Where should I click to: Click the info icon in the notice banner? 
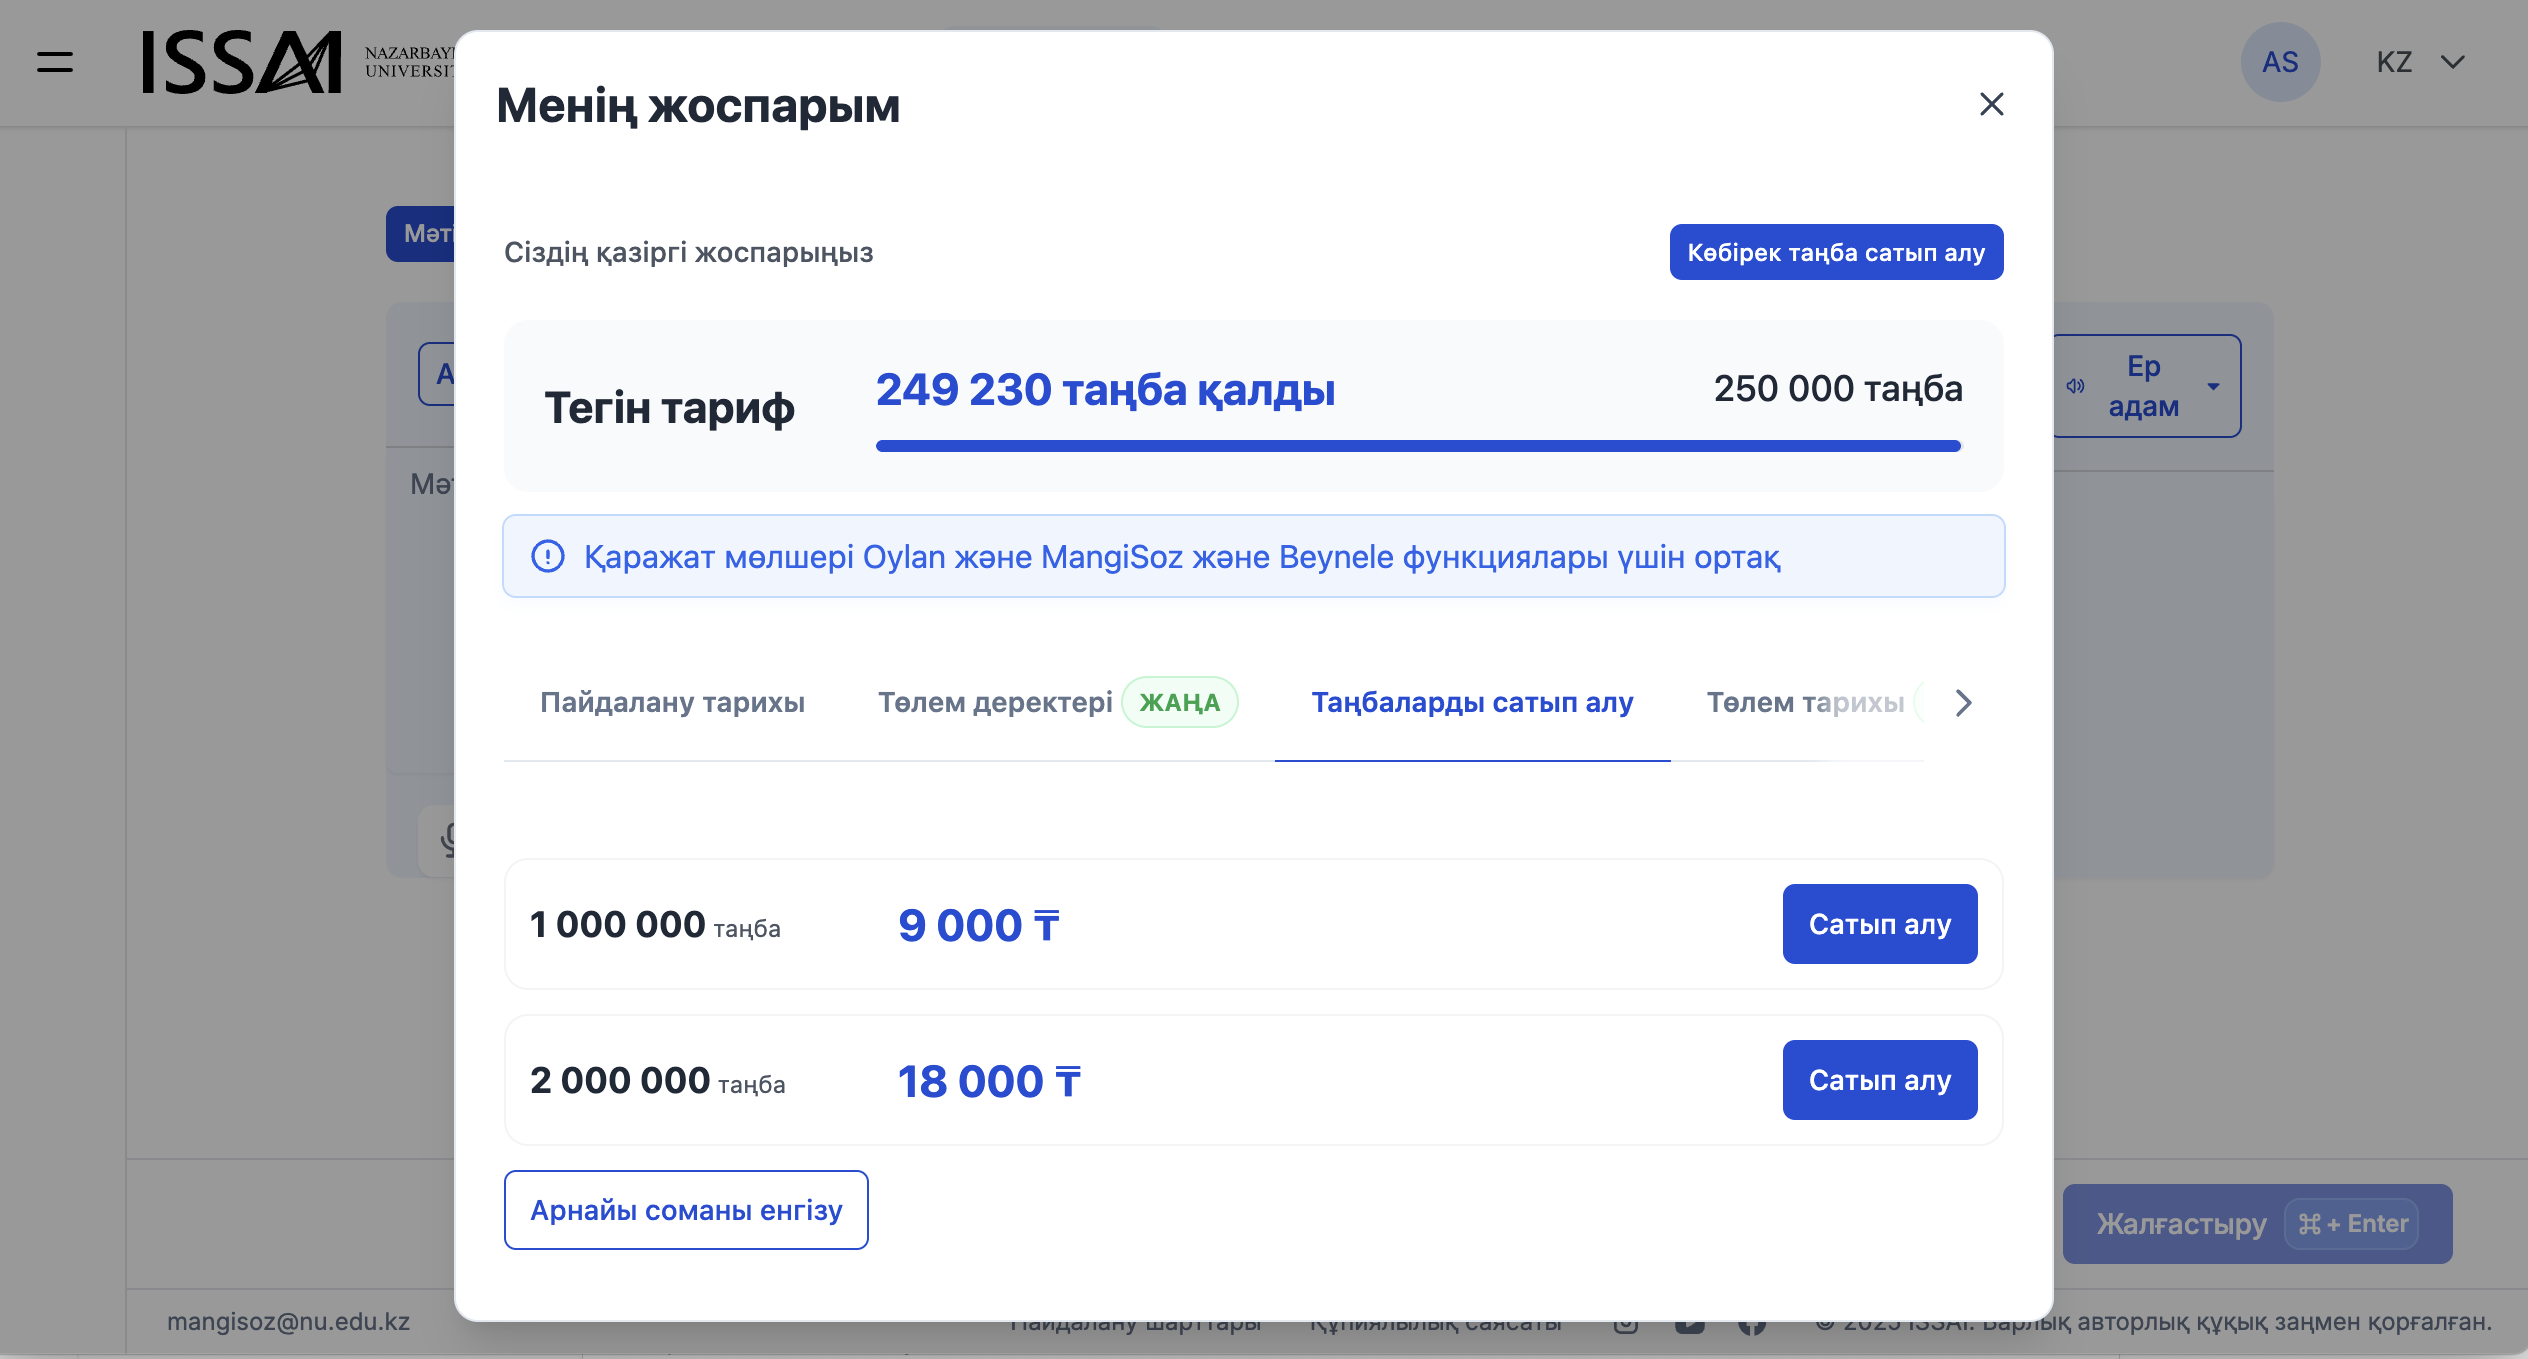(x=548, y=556)
